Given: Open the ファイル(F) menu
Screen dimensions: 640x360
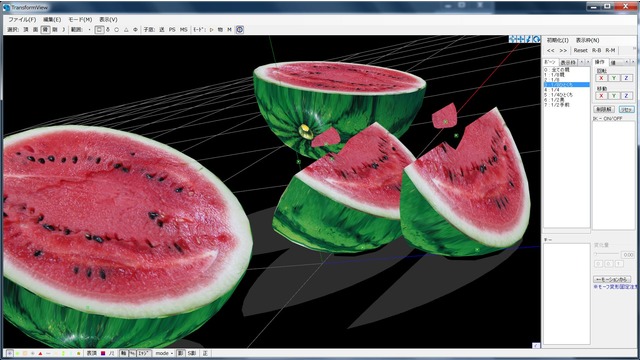Looking at the screenshot, I should (x=22, y=19).
